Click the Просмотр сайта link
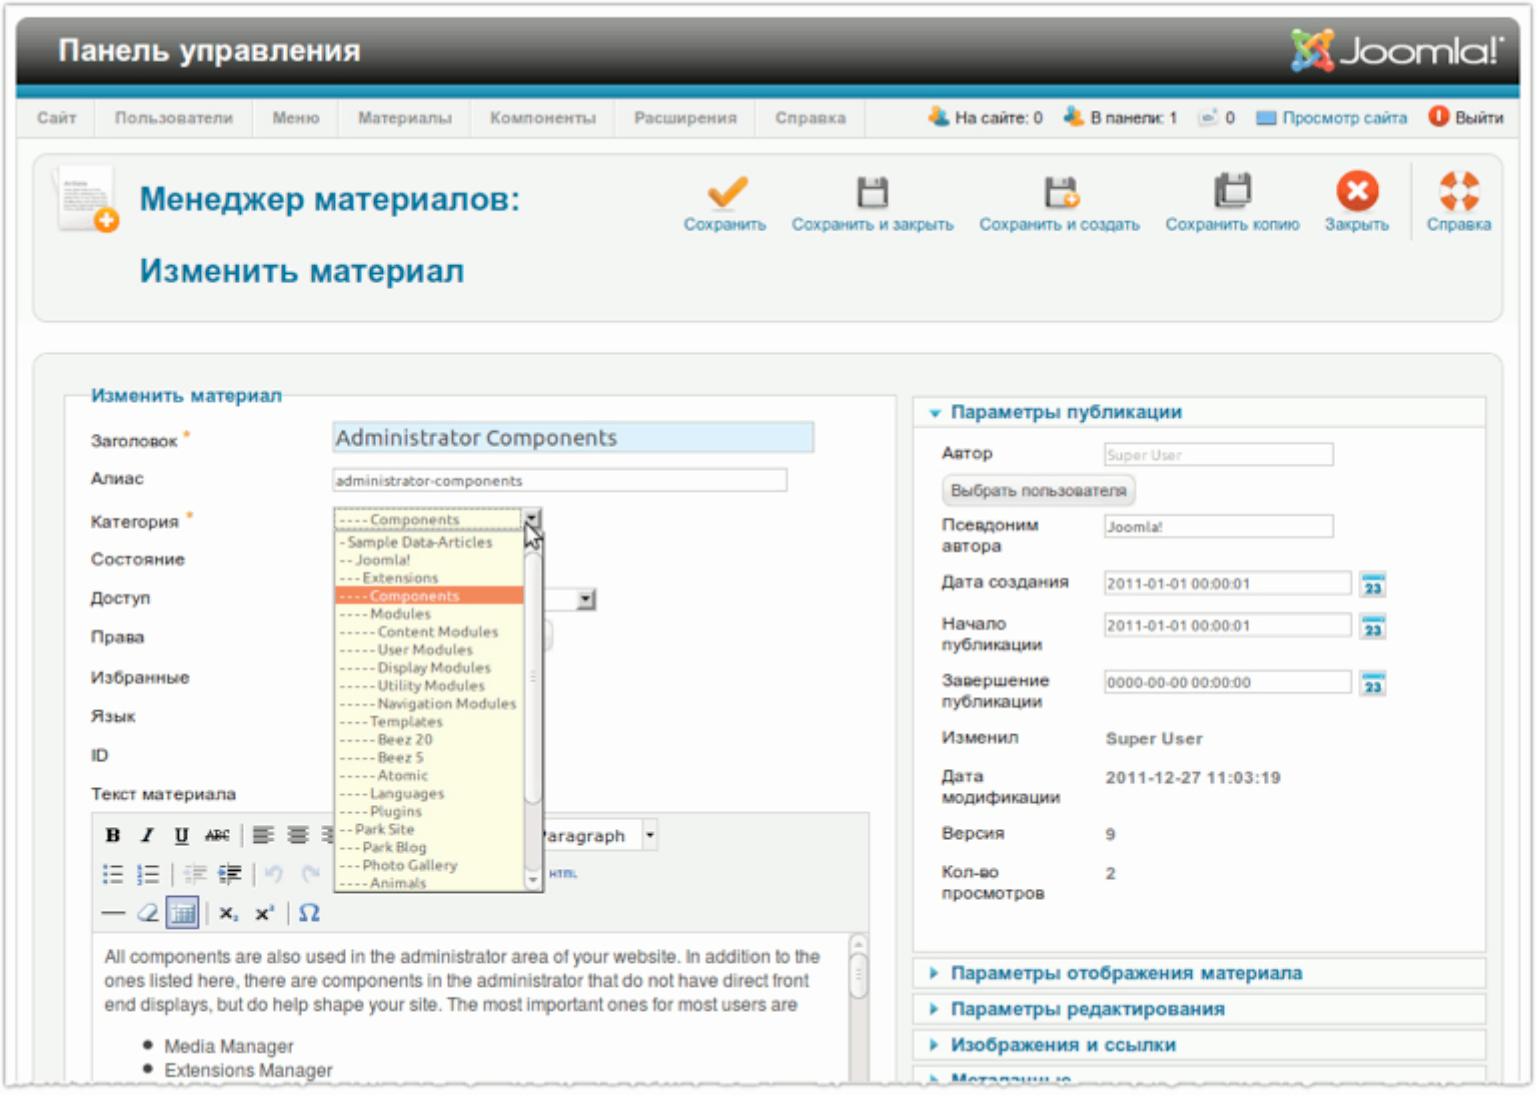Image resolution: width=1538 pixels, height=1096 pixels. 1343,118
